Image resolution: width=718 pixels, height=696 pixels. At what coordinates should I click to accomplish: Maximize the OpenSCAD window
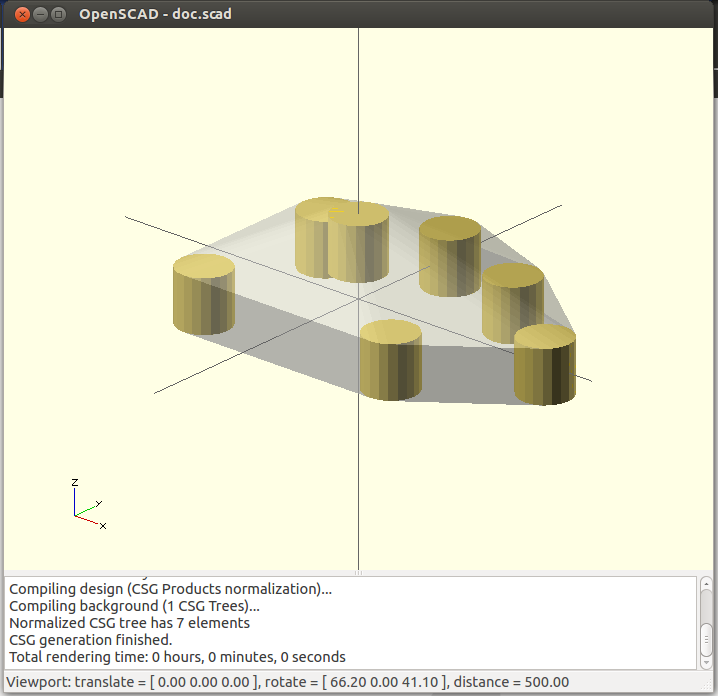click(58, 14)
